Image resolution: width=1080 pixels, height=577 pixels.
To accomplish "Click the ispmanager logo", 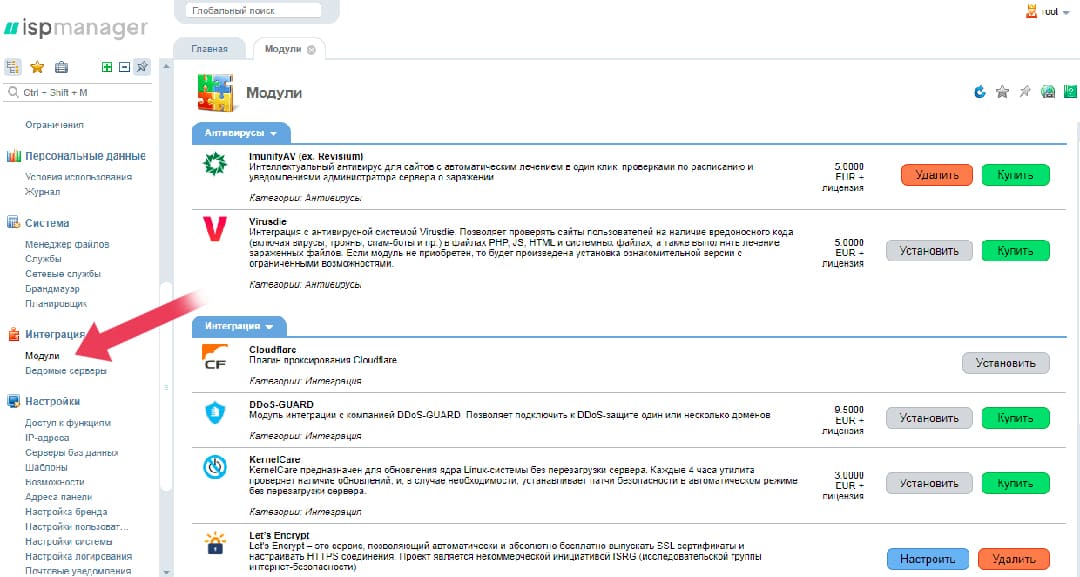I will point(76,28).
